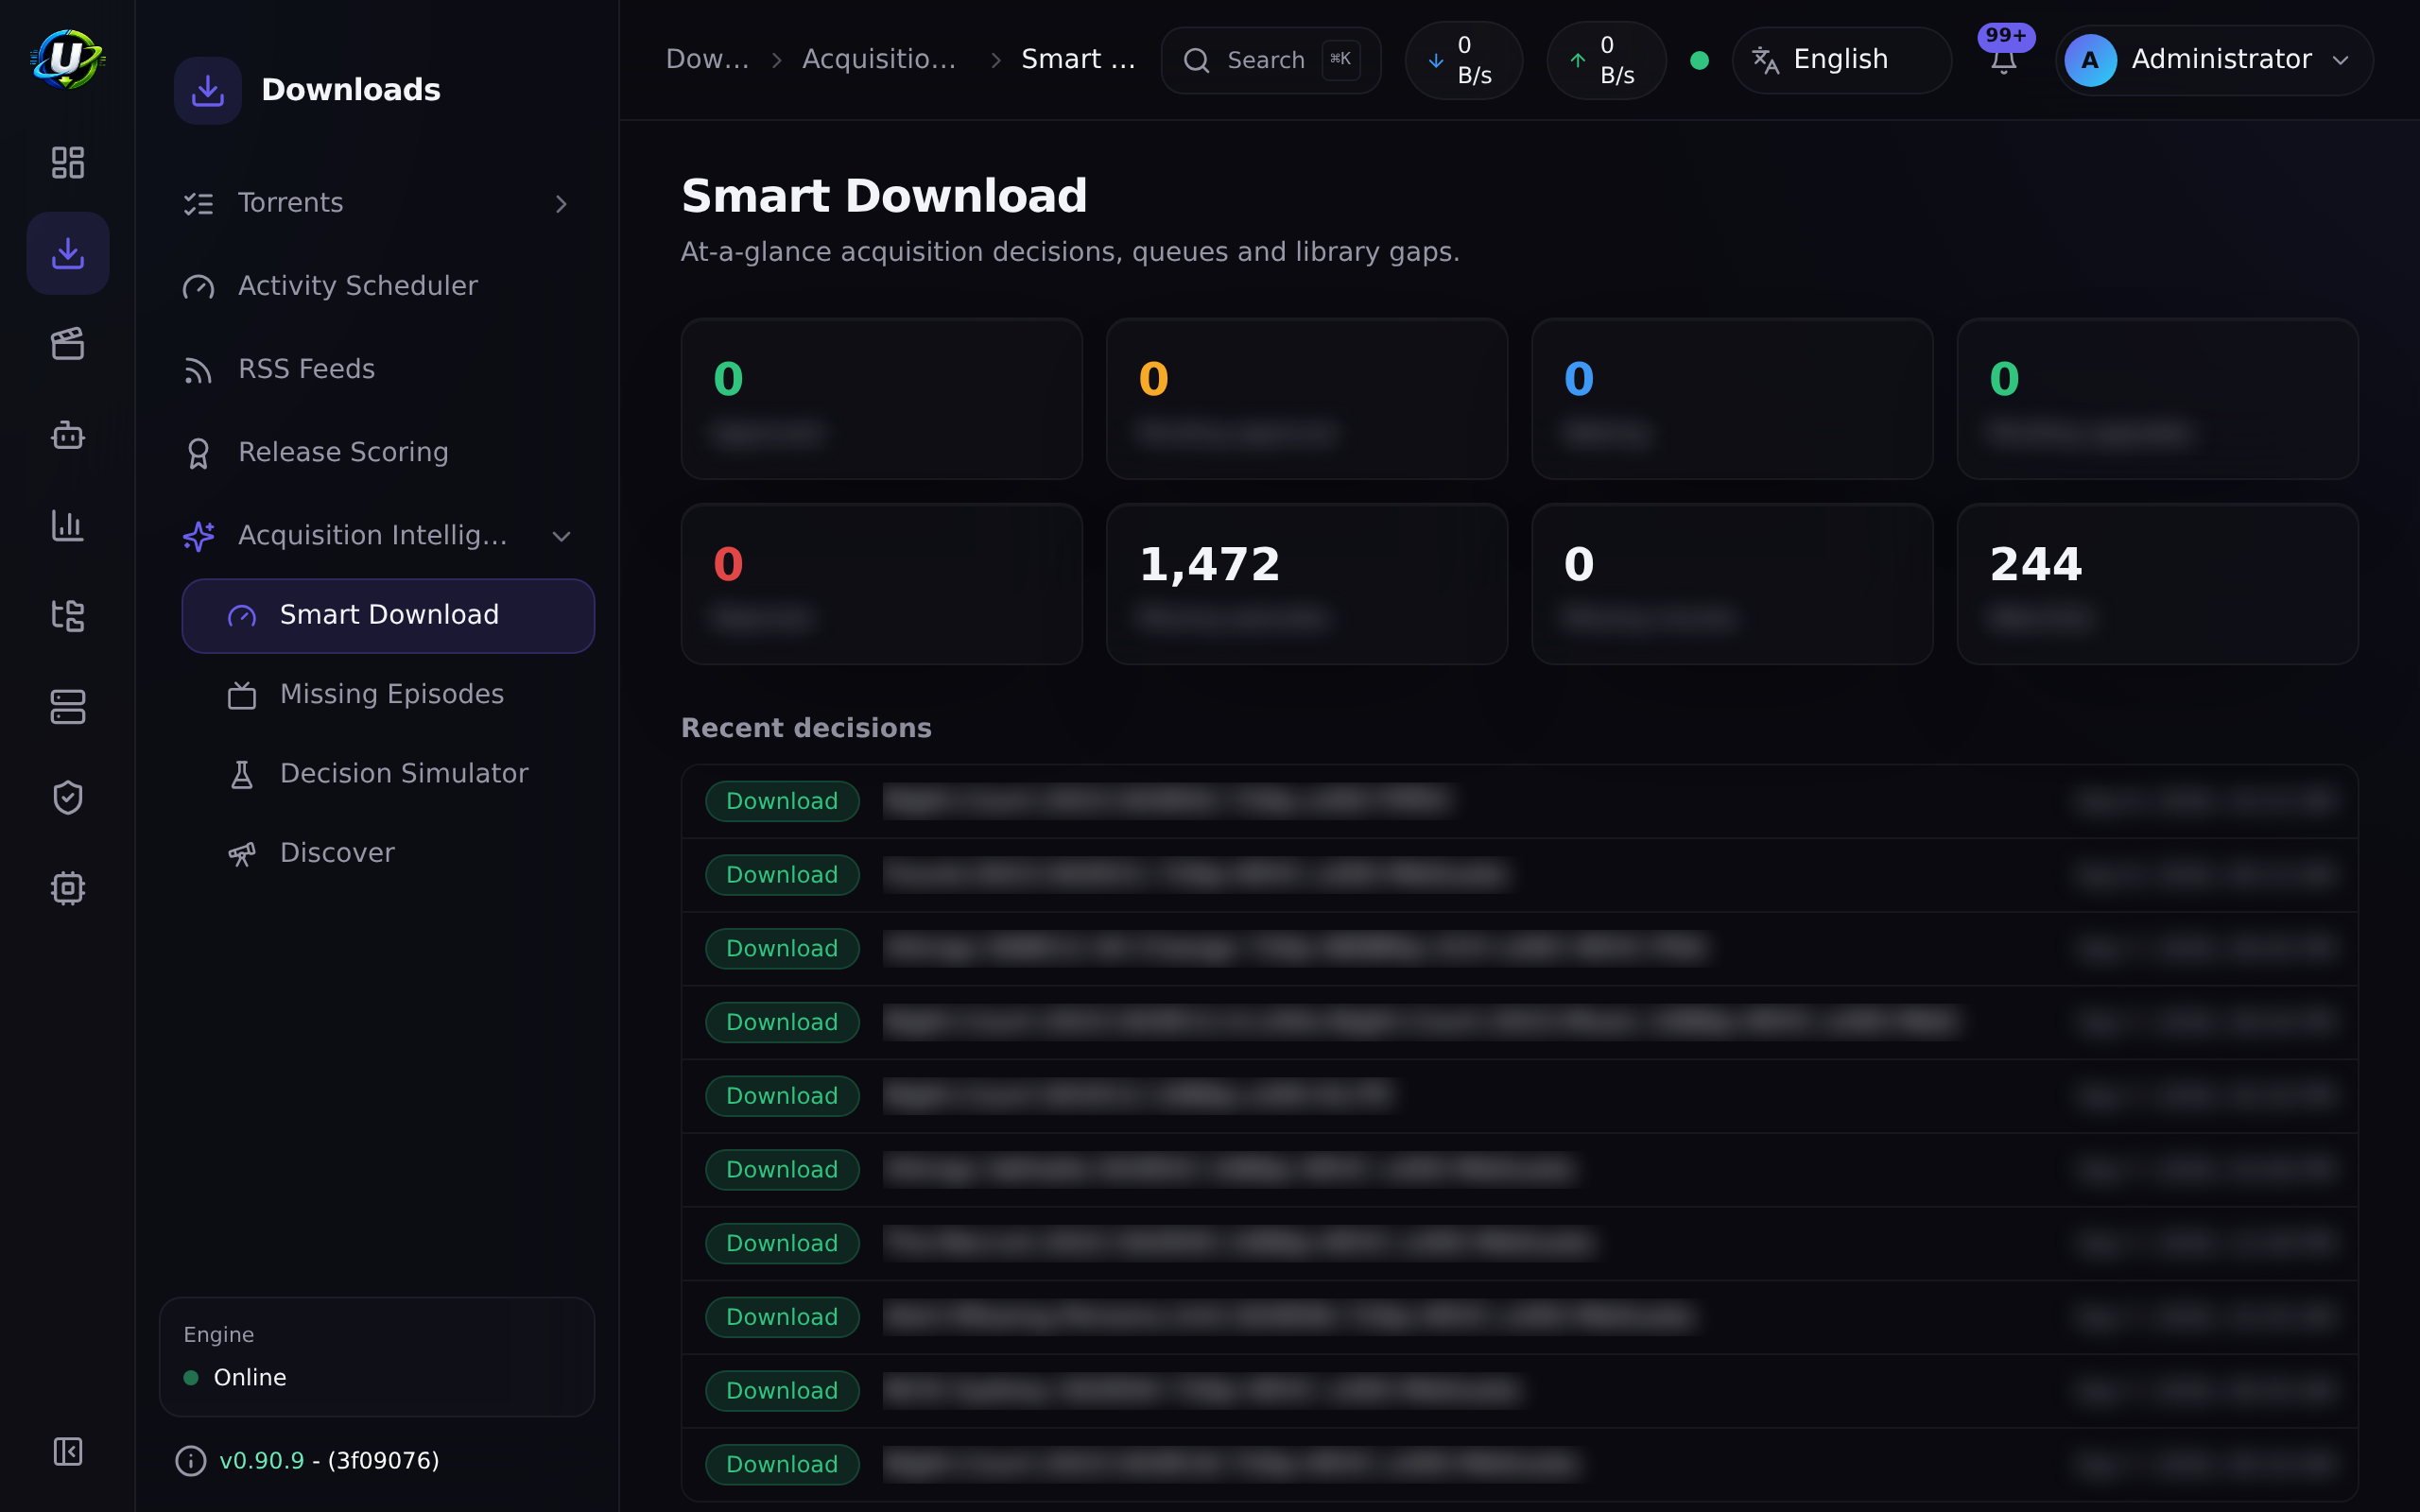Open the Administrator account menu
Image resolution: width=2420 pixels, height=1512 pixels.
click(2213, 60)
